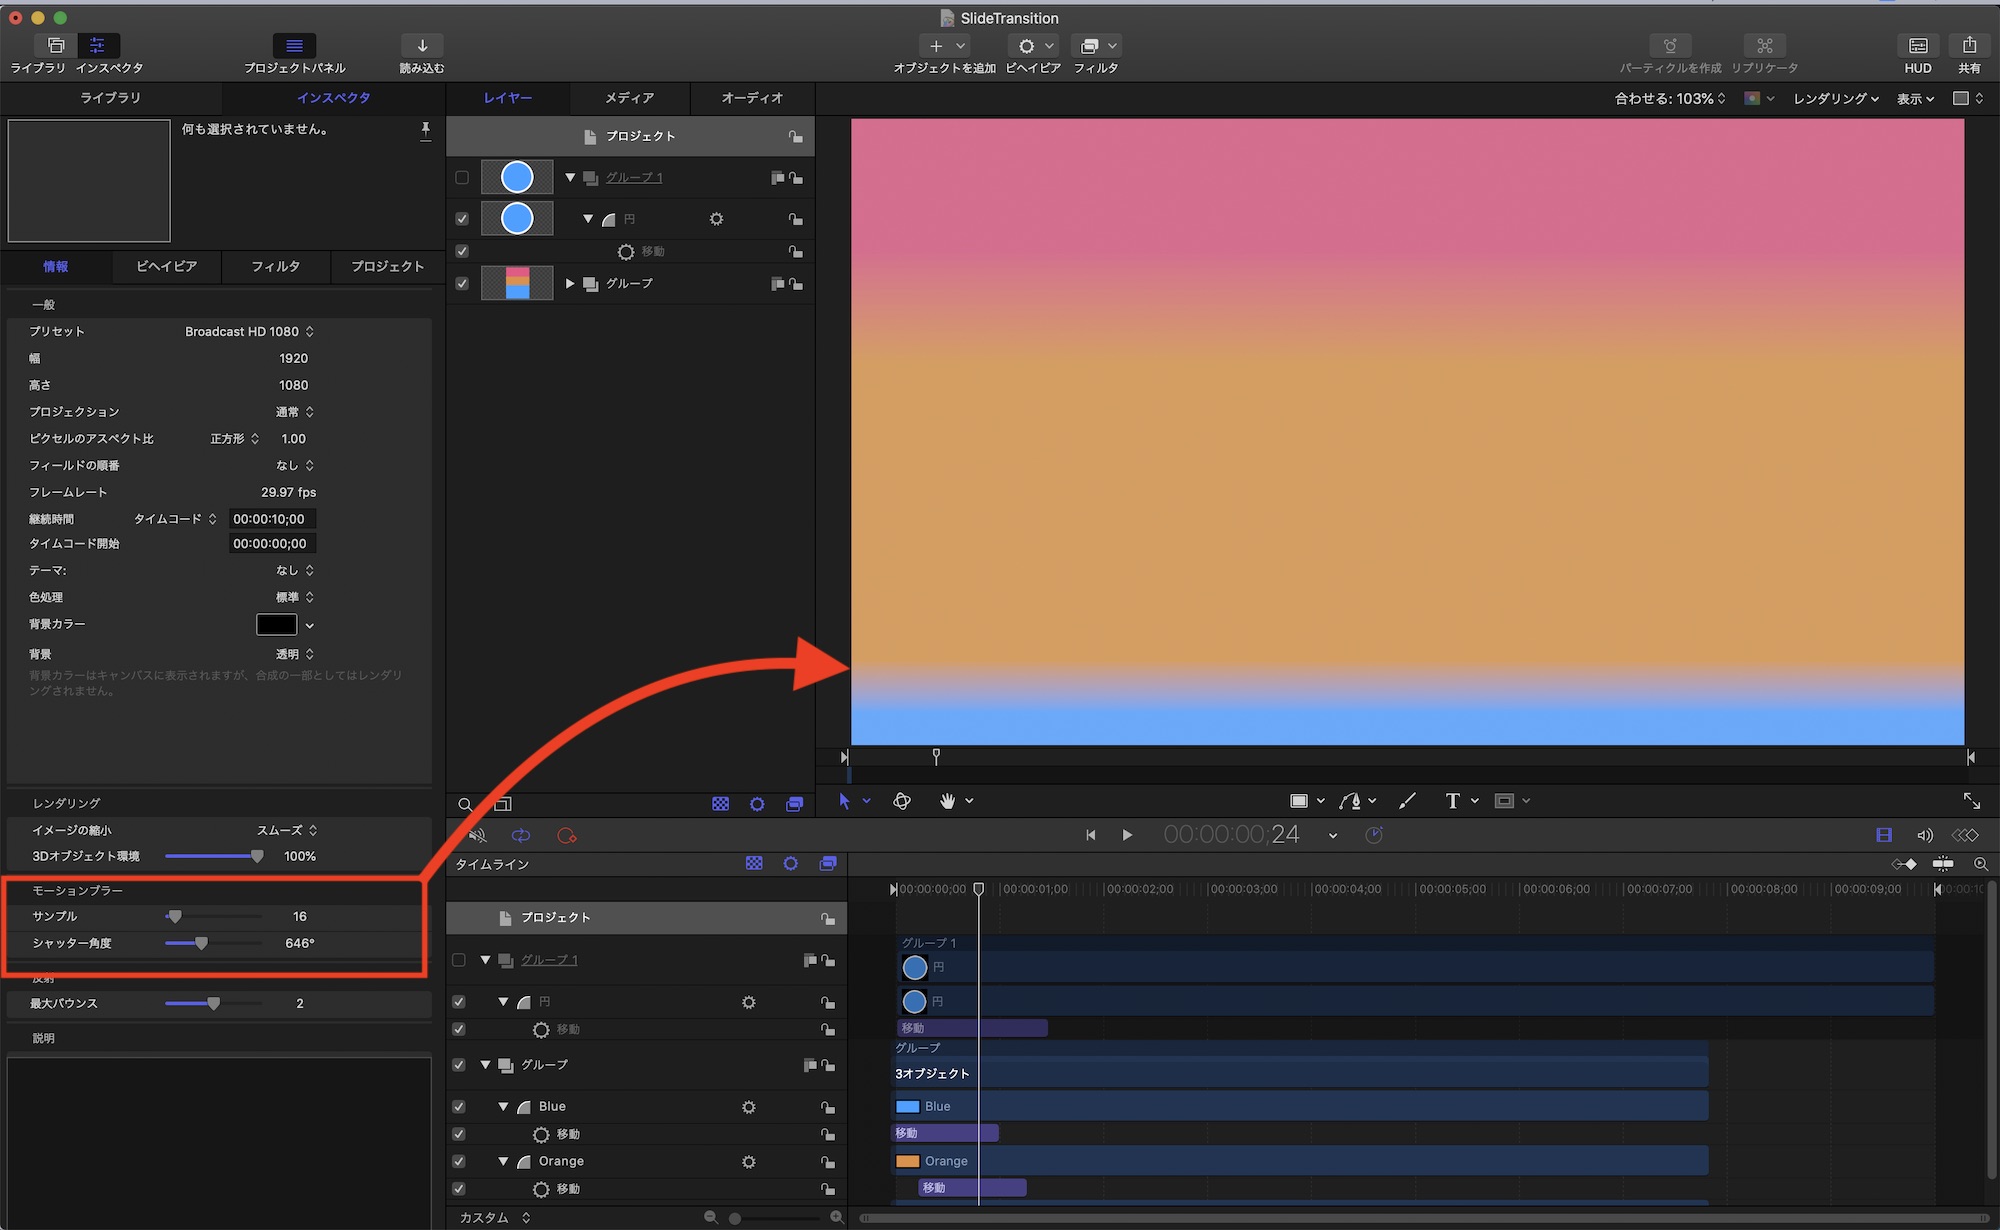2000x1230 pixels.
Task: Click the record animation button
Action: point(567,836)
